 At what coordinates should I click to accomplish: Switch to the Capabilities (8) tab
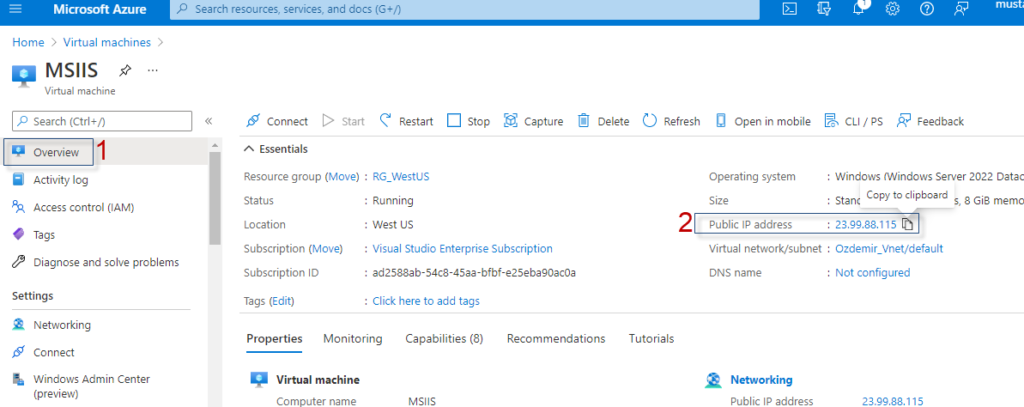[x=444, y=338]
